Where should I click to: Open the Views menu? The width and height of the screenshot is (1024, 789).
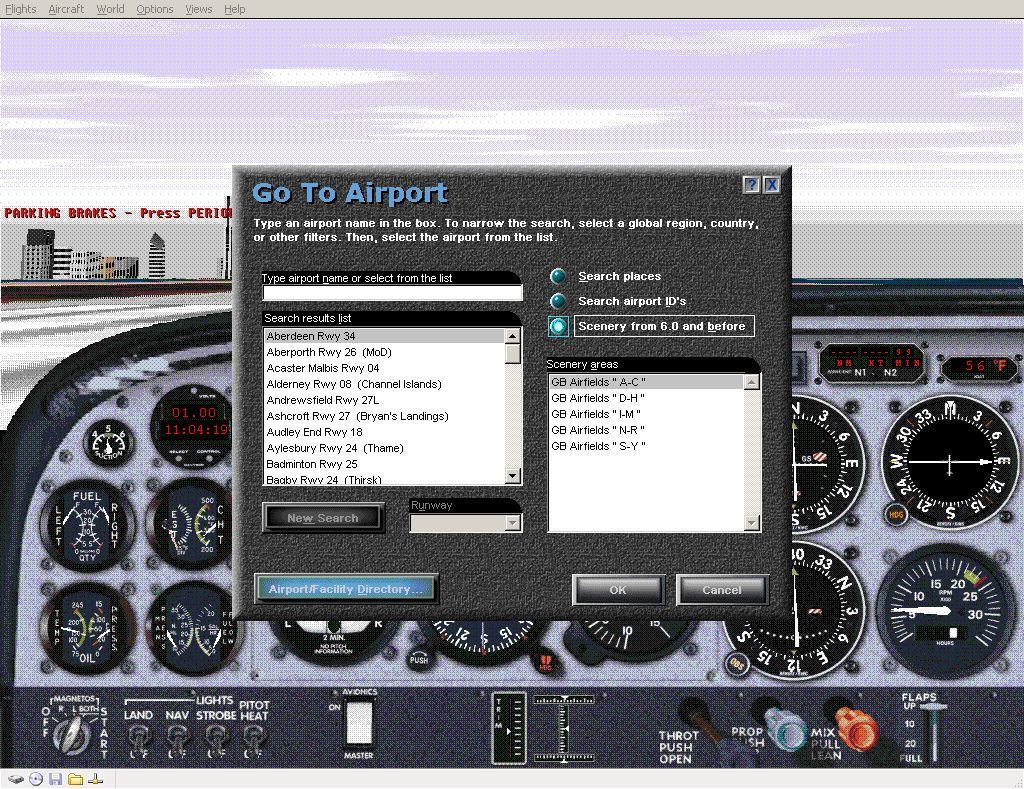point(199,9)
